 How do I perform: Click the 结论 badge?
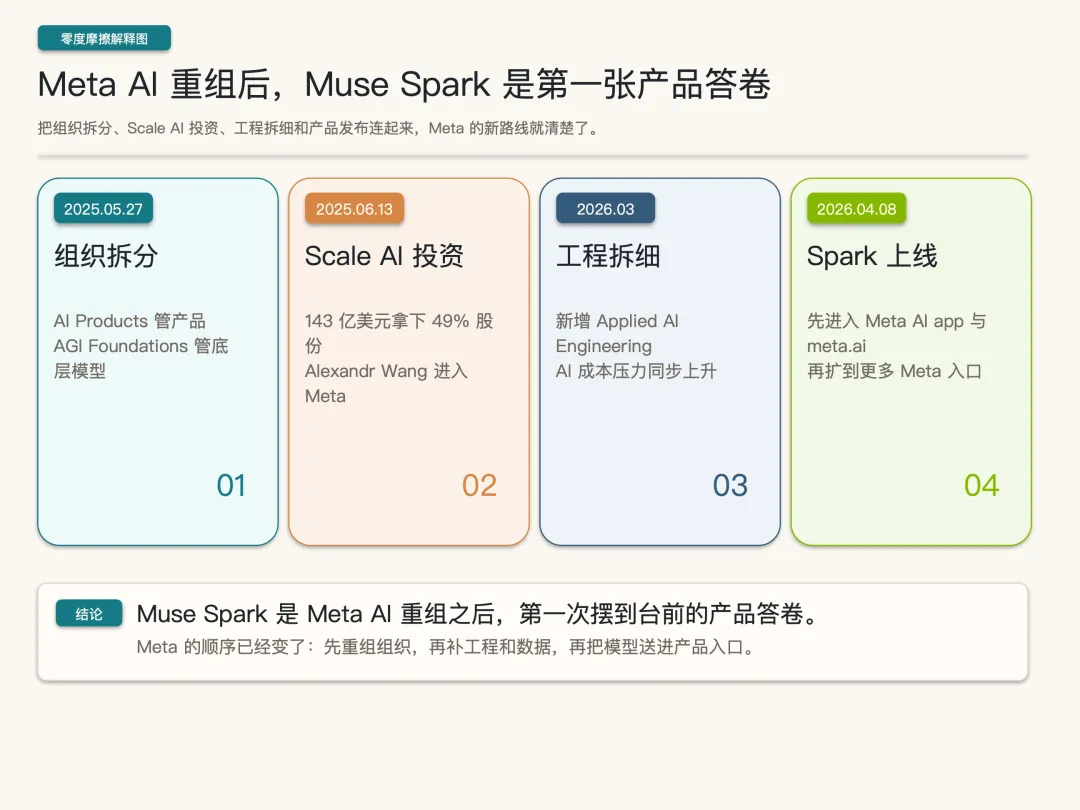click(x=89, y=614)
